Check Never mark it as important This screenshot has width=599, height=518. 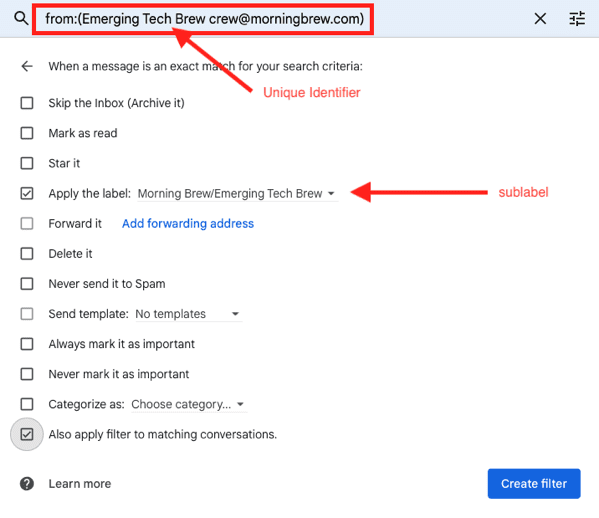pos(27,374)
